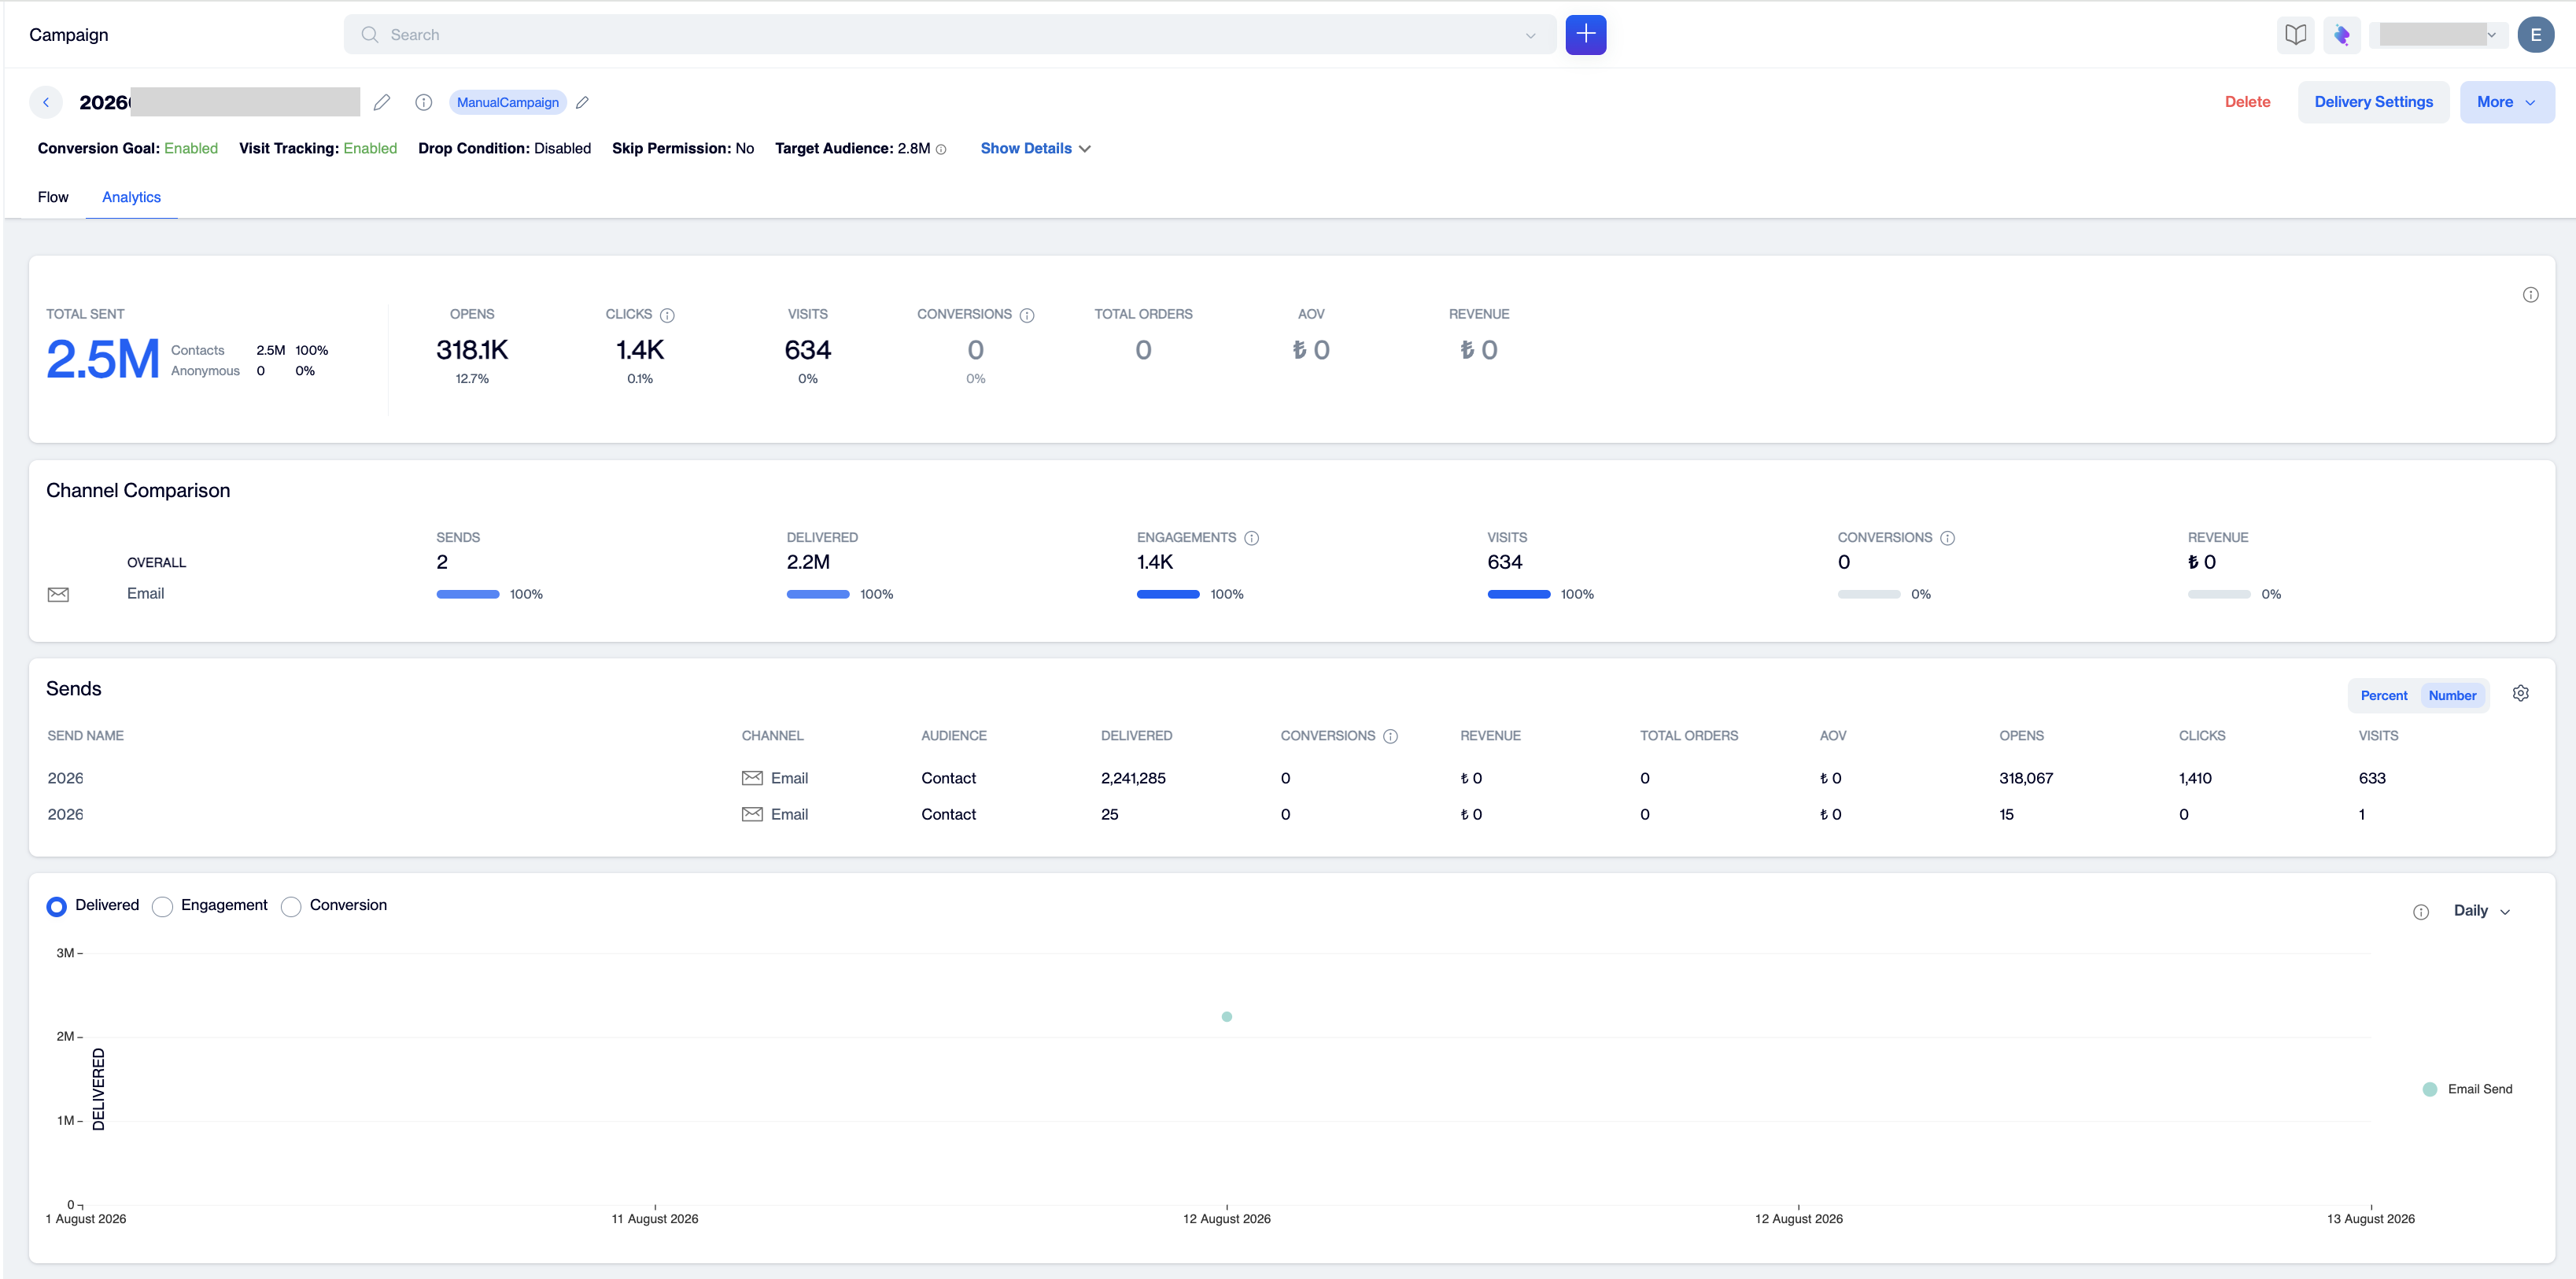Image resolution: width=2576 pixels, height=1279 pixels.
Task: Click envelope icon in second send row
Action: click(752, 814)
